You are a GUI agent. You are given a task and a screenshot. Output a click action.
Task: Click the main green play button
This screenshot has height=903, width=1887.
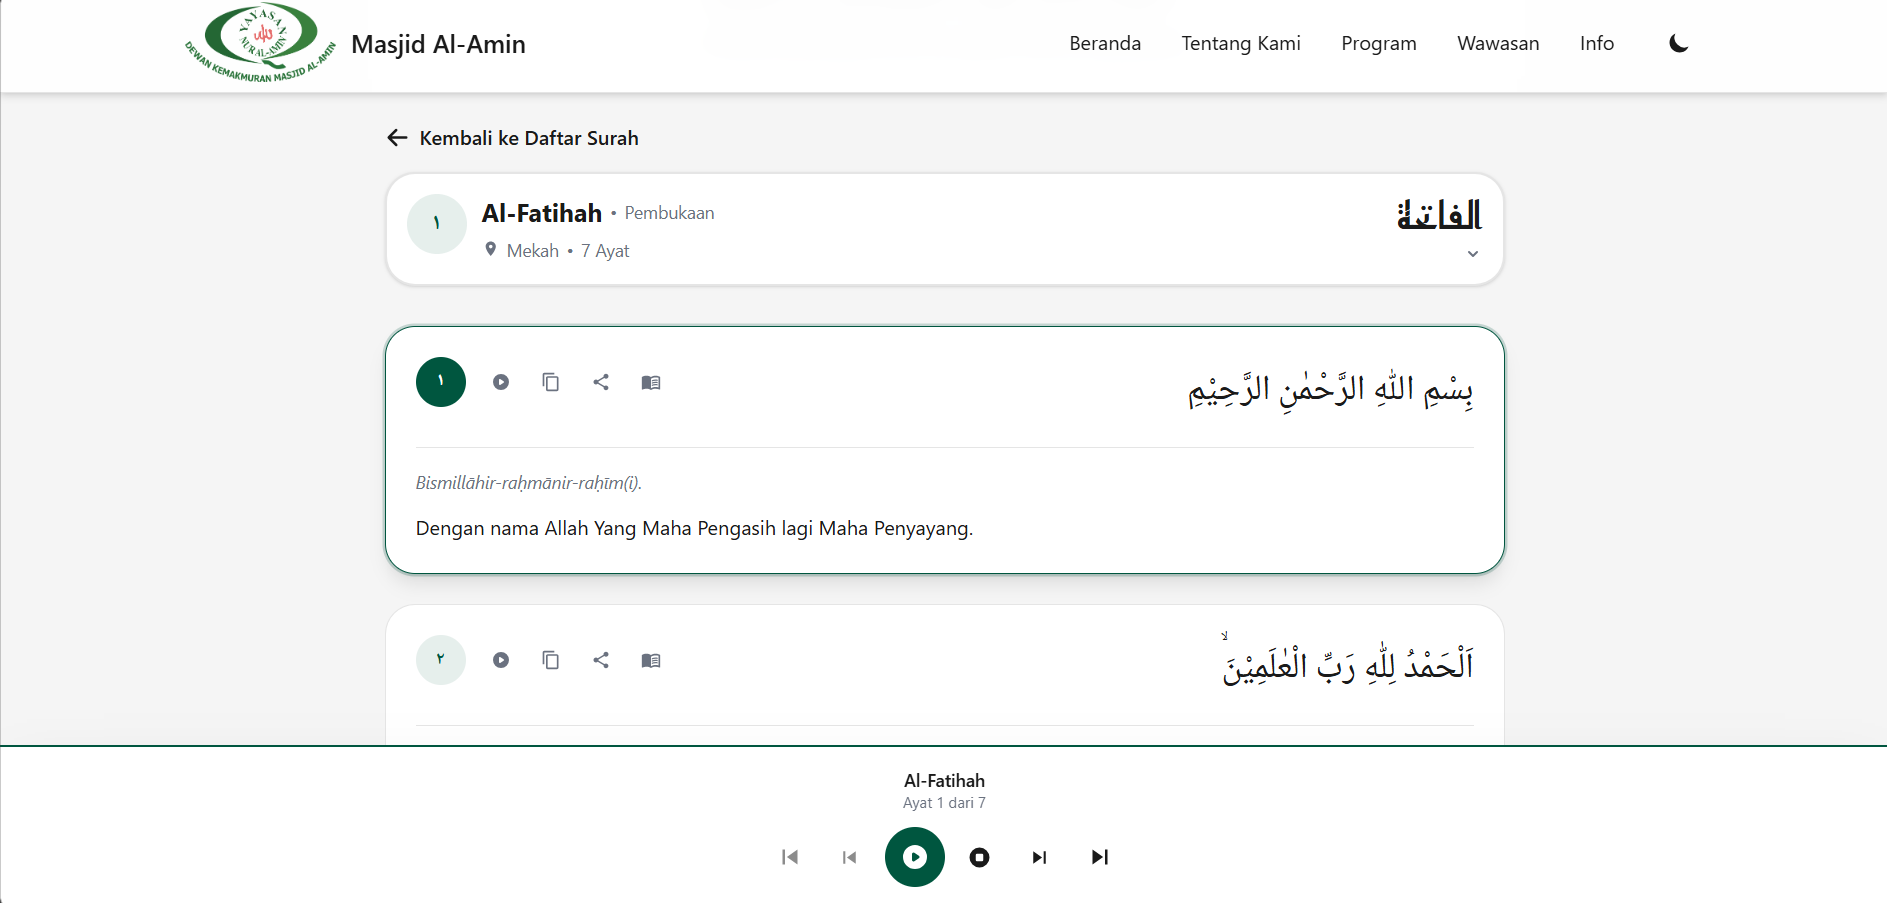click(915, 857)
